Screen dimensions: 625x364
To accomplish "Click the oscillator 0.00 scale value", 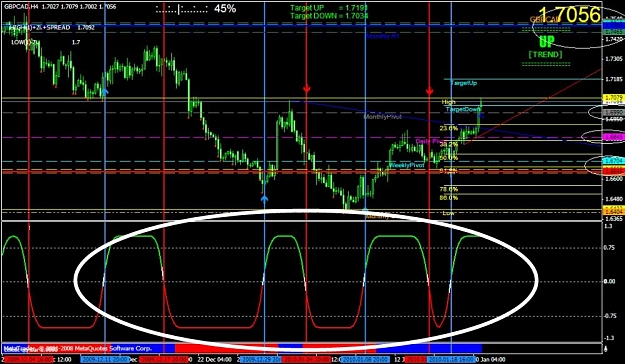I will tap(609, 281).
